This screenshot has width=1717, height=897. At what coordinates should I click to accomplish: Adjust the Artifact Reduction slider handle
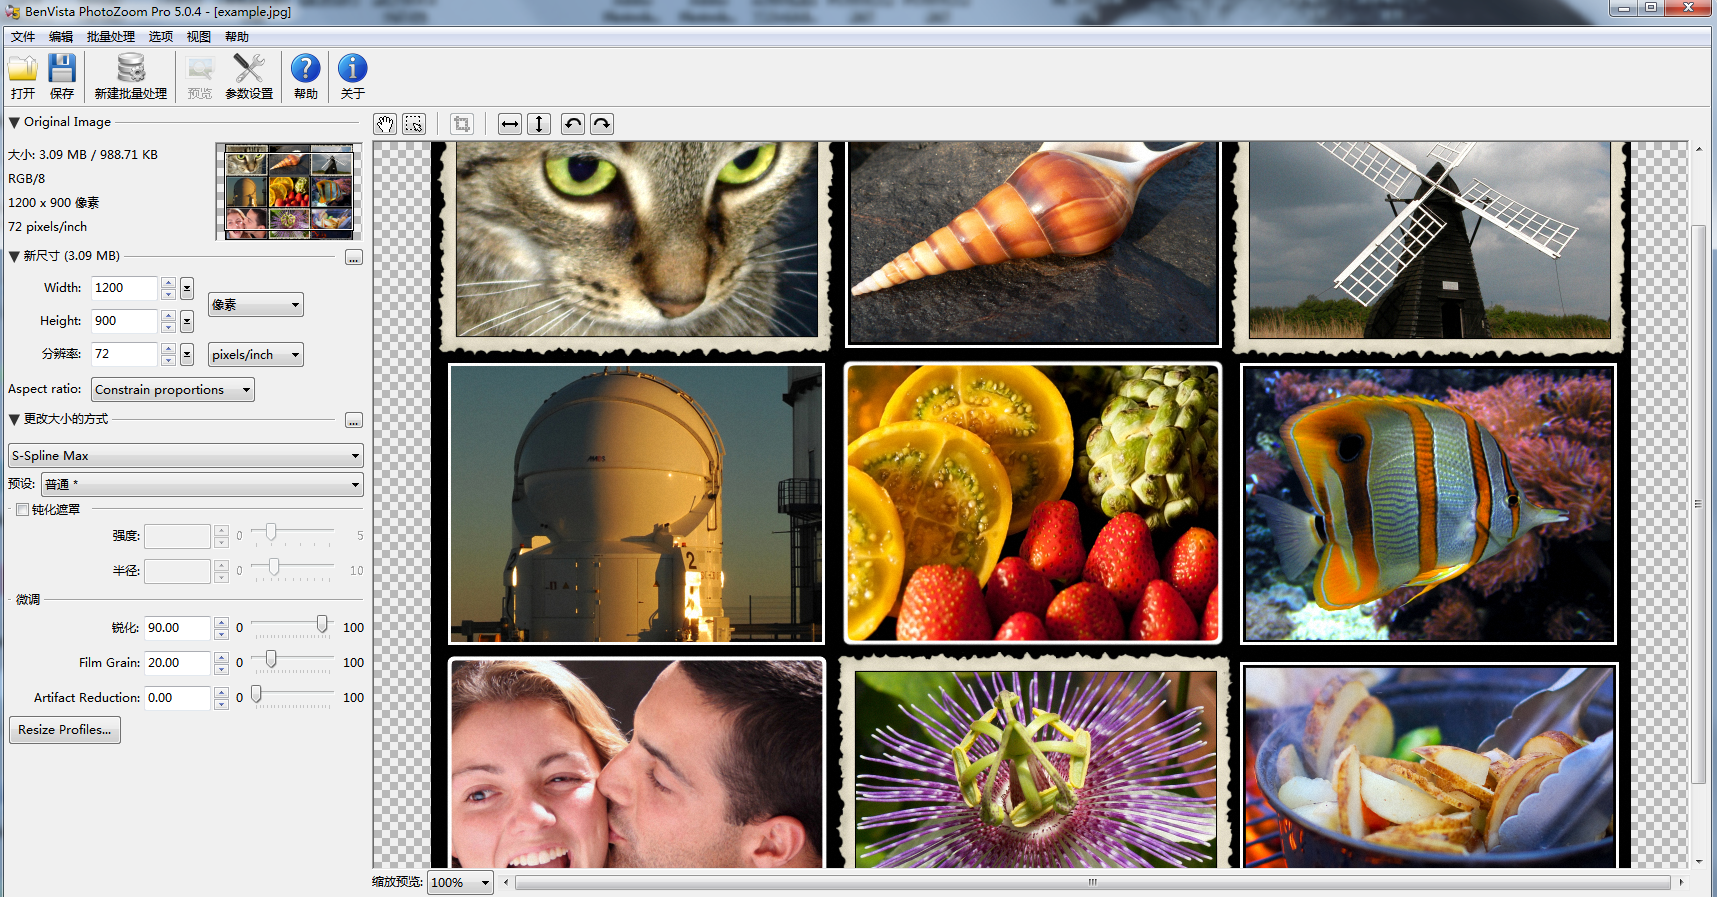click(x=256, y=695)
